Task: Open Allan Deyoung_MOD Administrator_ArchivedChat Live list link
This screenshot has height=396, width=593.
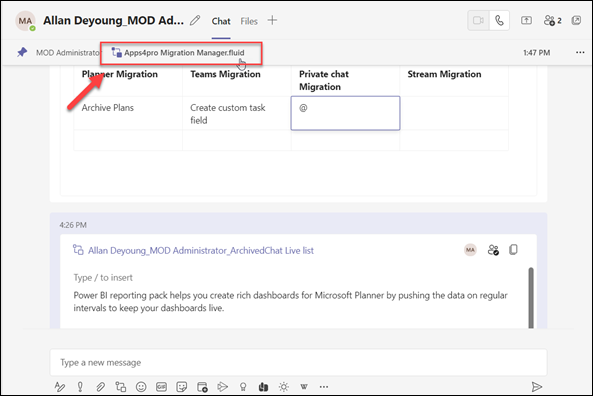Action: coord(200,250)
